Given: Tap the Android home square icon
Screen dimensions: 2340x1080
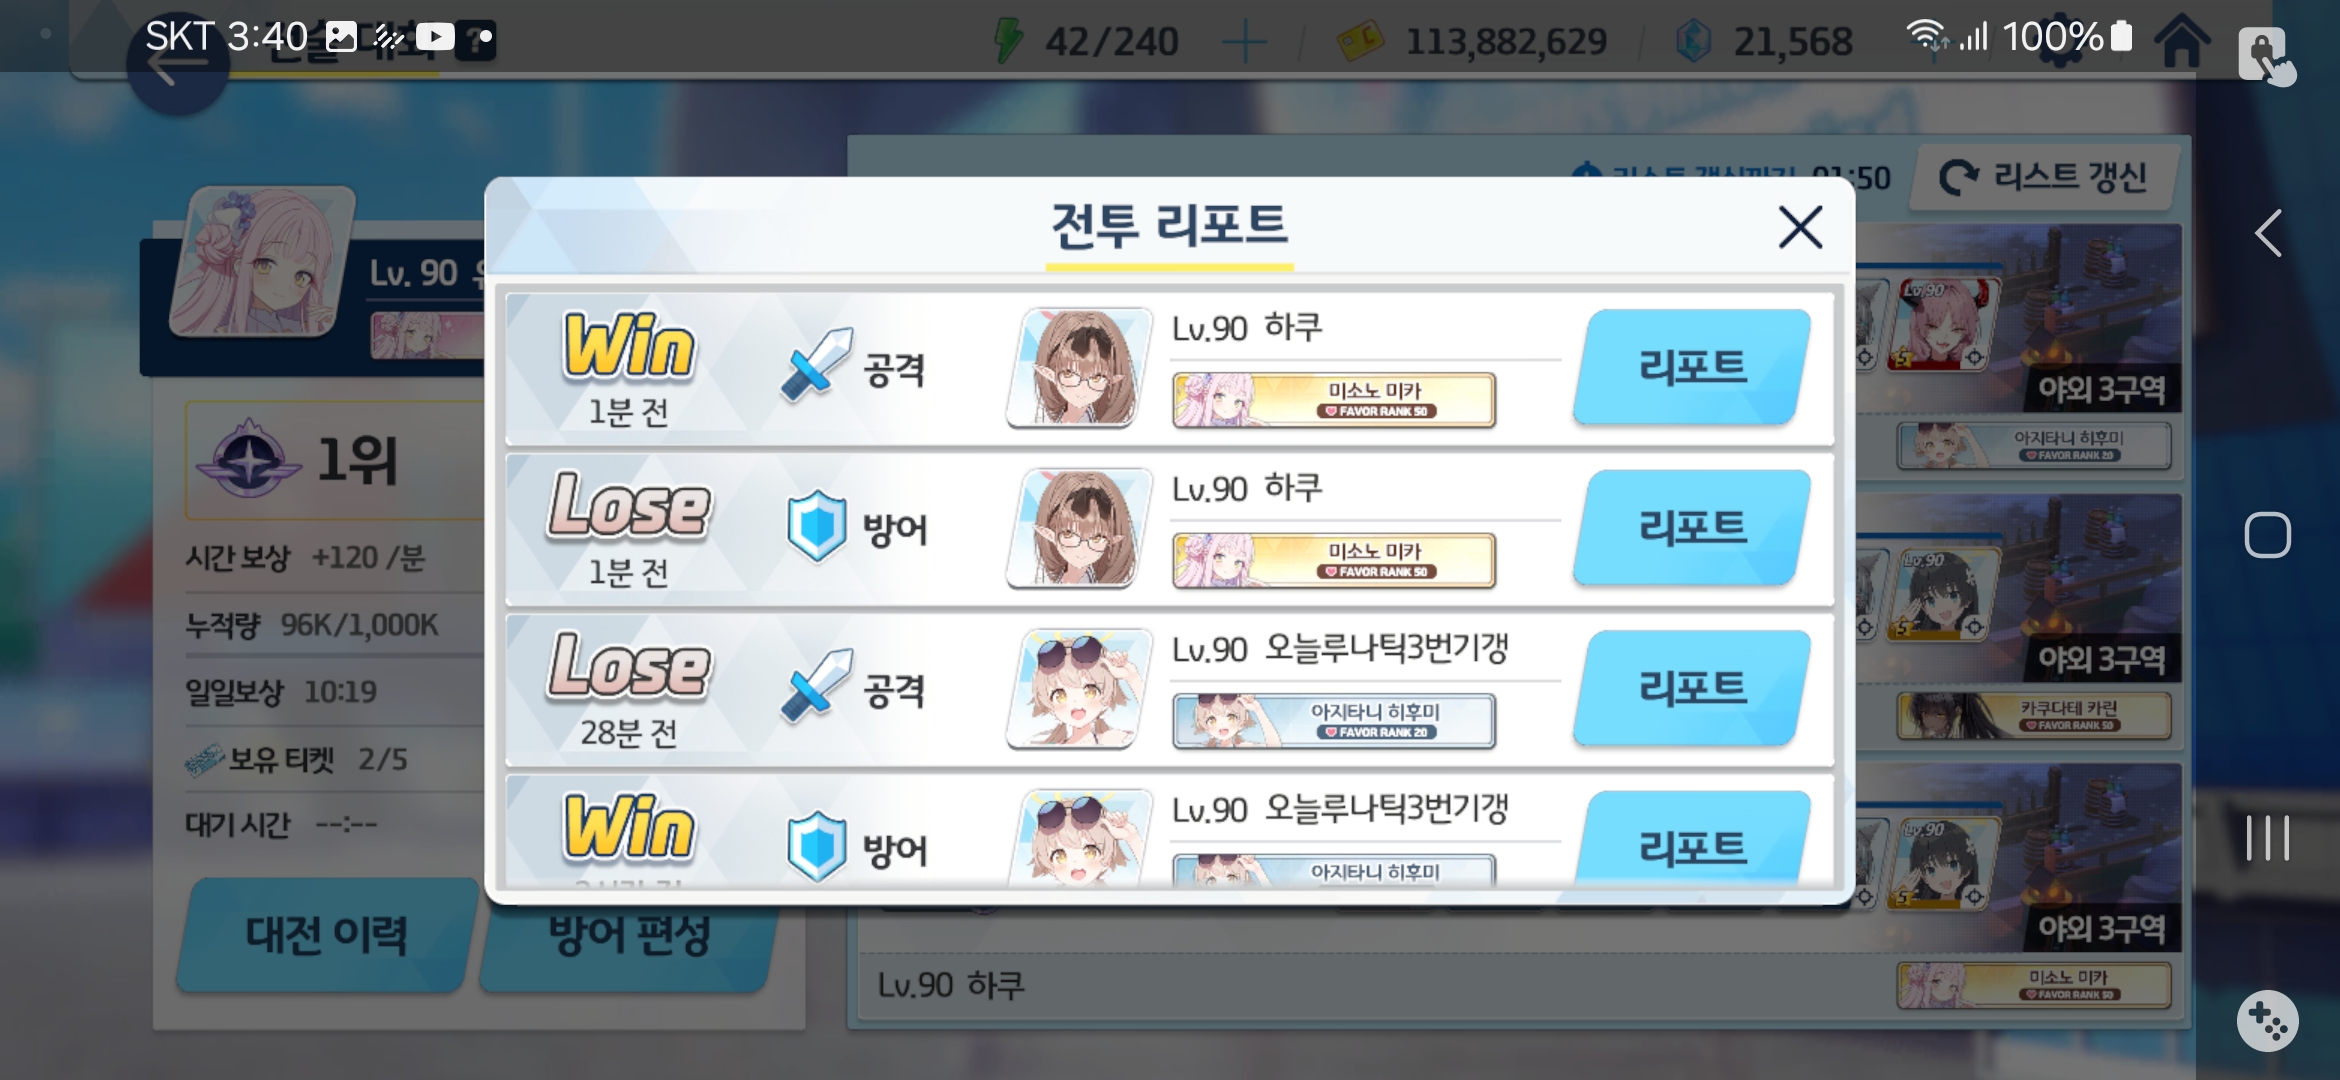Looking at the screenshot, I should click(2267, 535).
